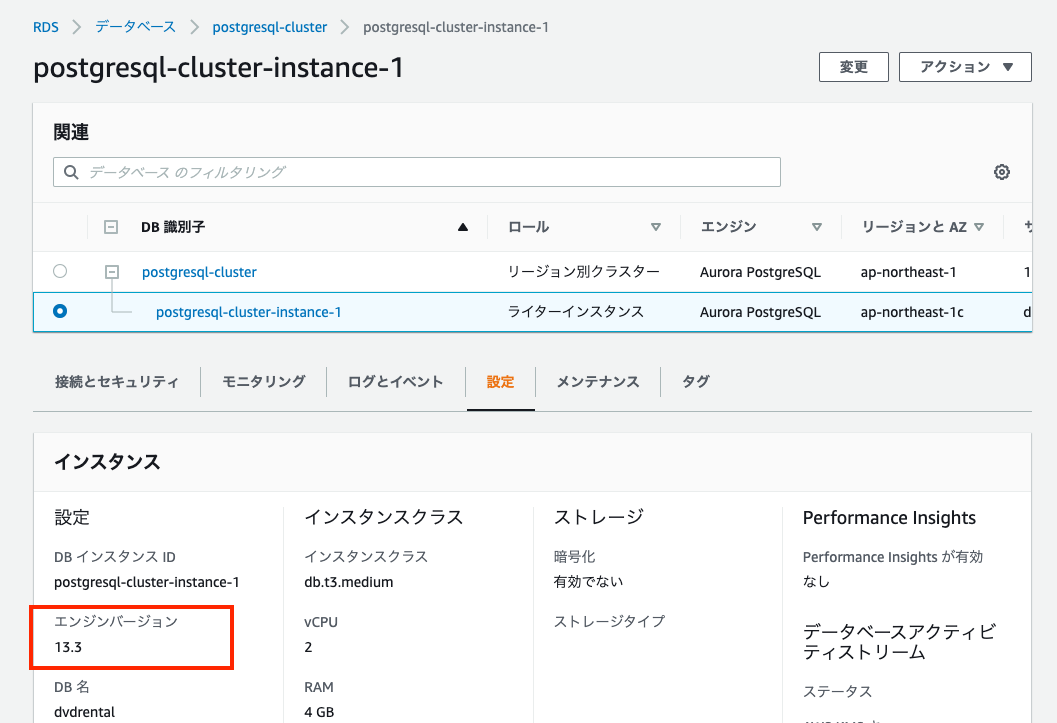
Task: Click the search magnifier in the filter field
Action: [x=70, y=171]
